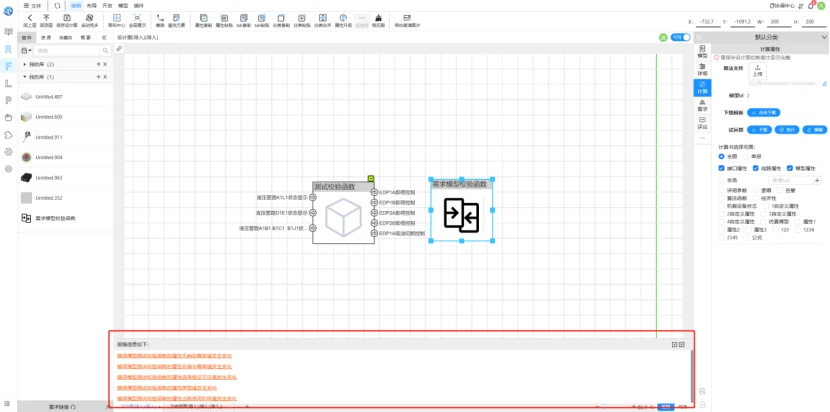Click the 分类复制 toolbar icon
The height and width of the screenshot is (412, 830).
click(x=281, y=20)
